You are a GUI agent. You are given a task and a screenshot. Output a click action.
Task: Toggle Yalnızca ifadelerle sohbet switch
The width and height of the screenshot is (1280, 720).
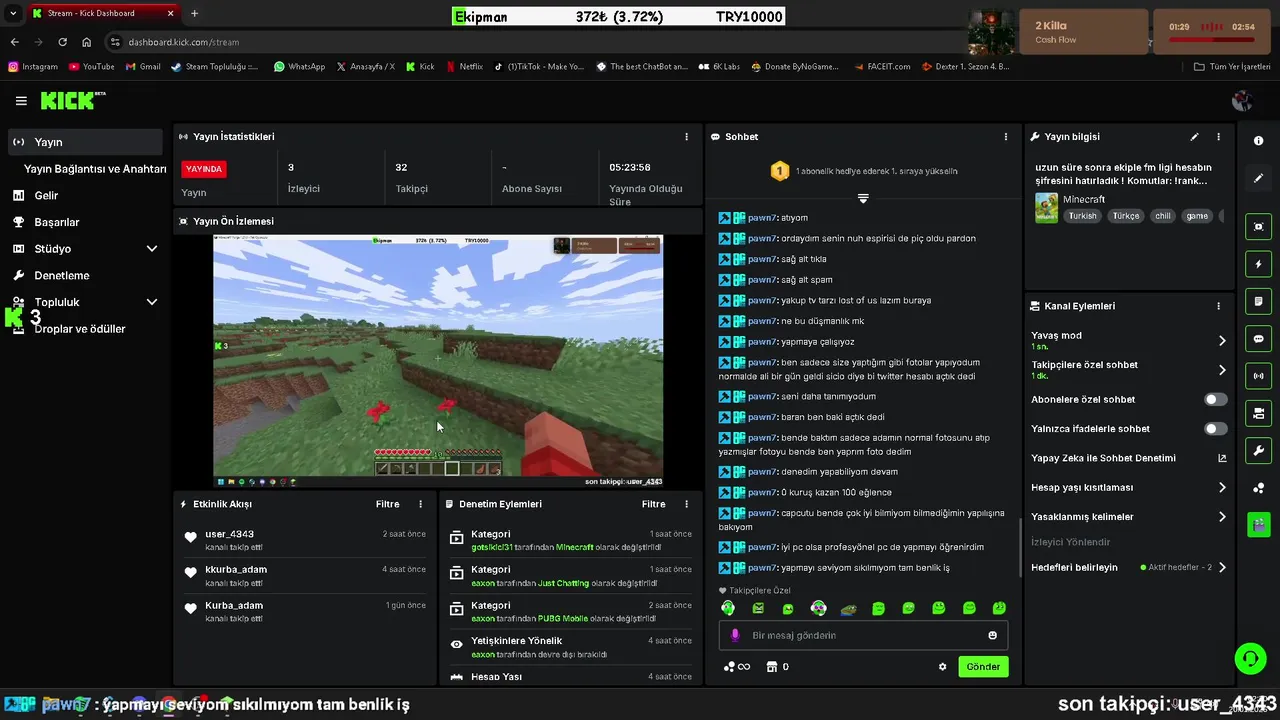pyautogui.click(x=1215, y=428)
